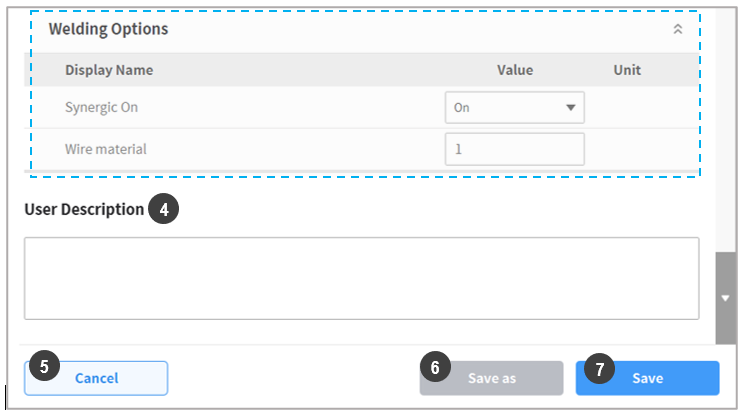Focus the User Description text area
Viewport: 741px width, 414px height.
pos(361,278)
